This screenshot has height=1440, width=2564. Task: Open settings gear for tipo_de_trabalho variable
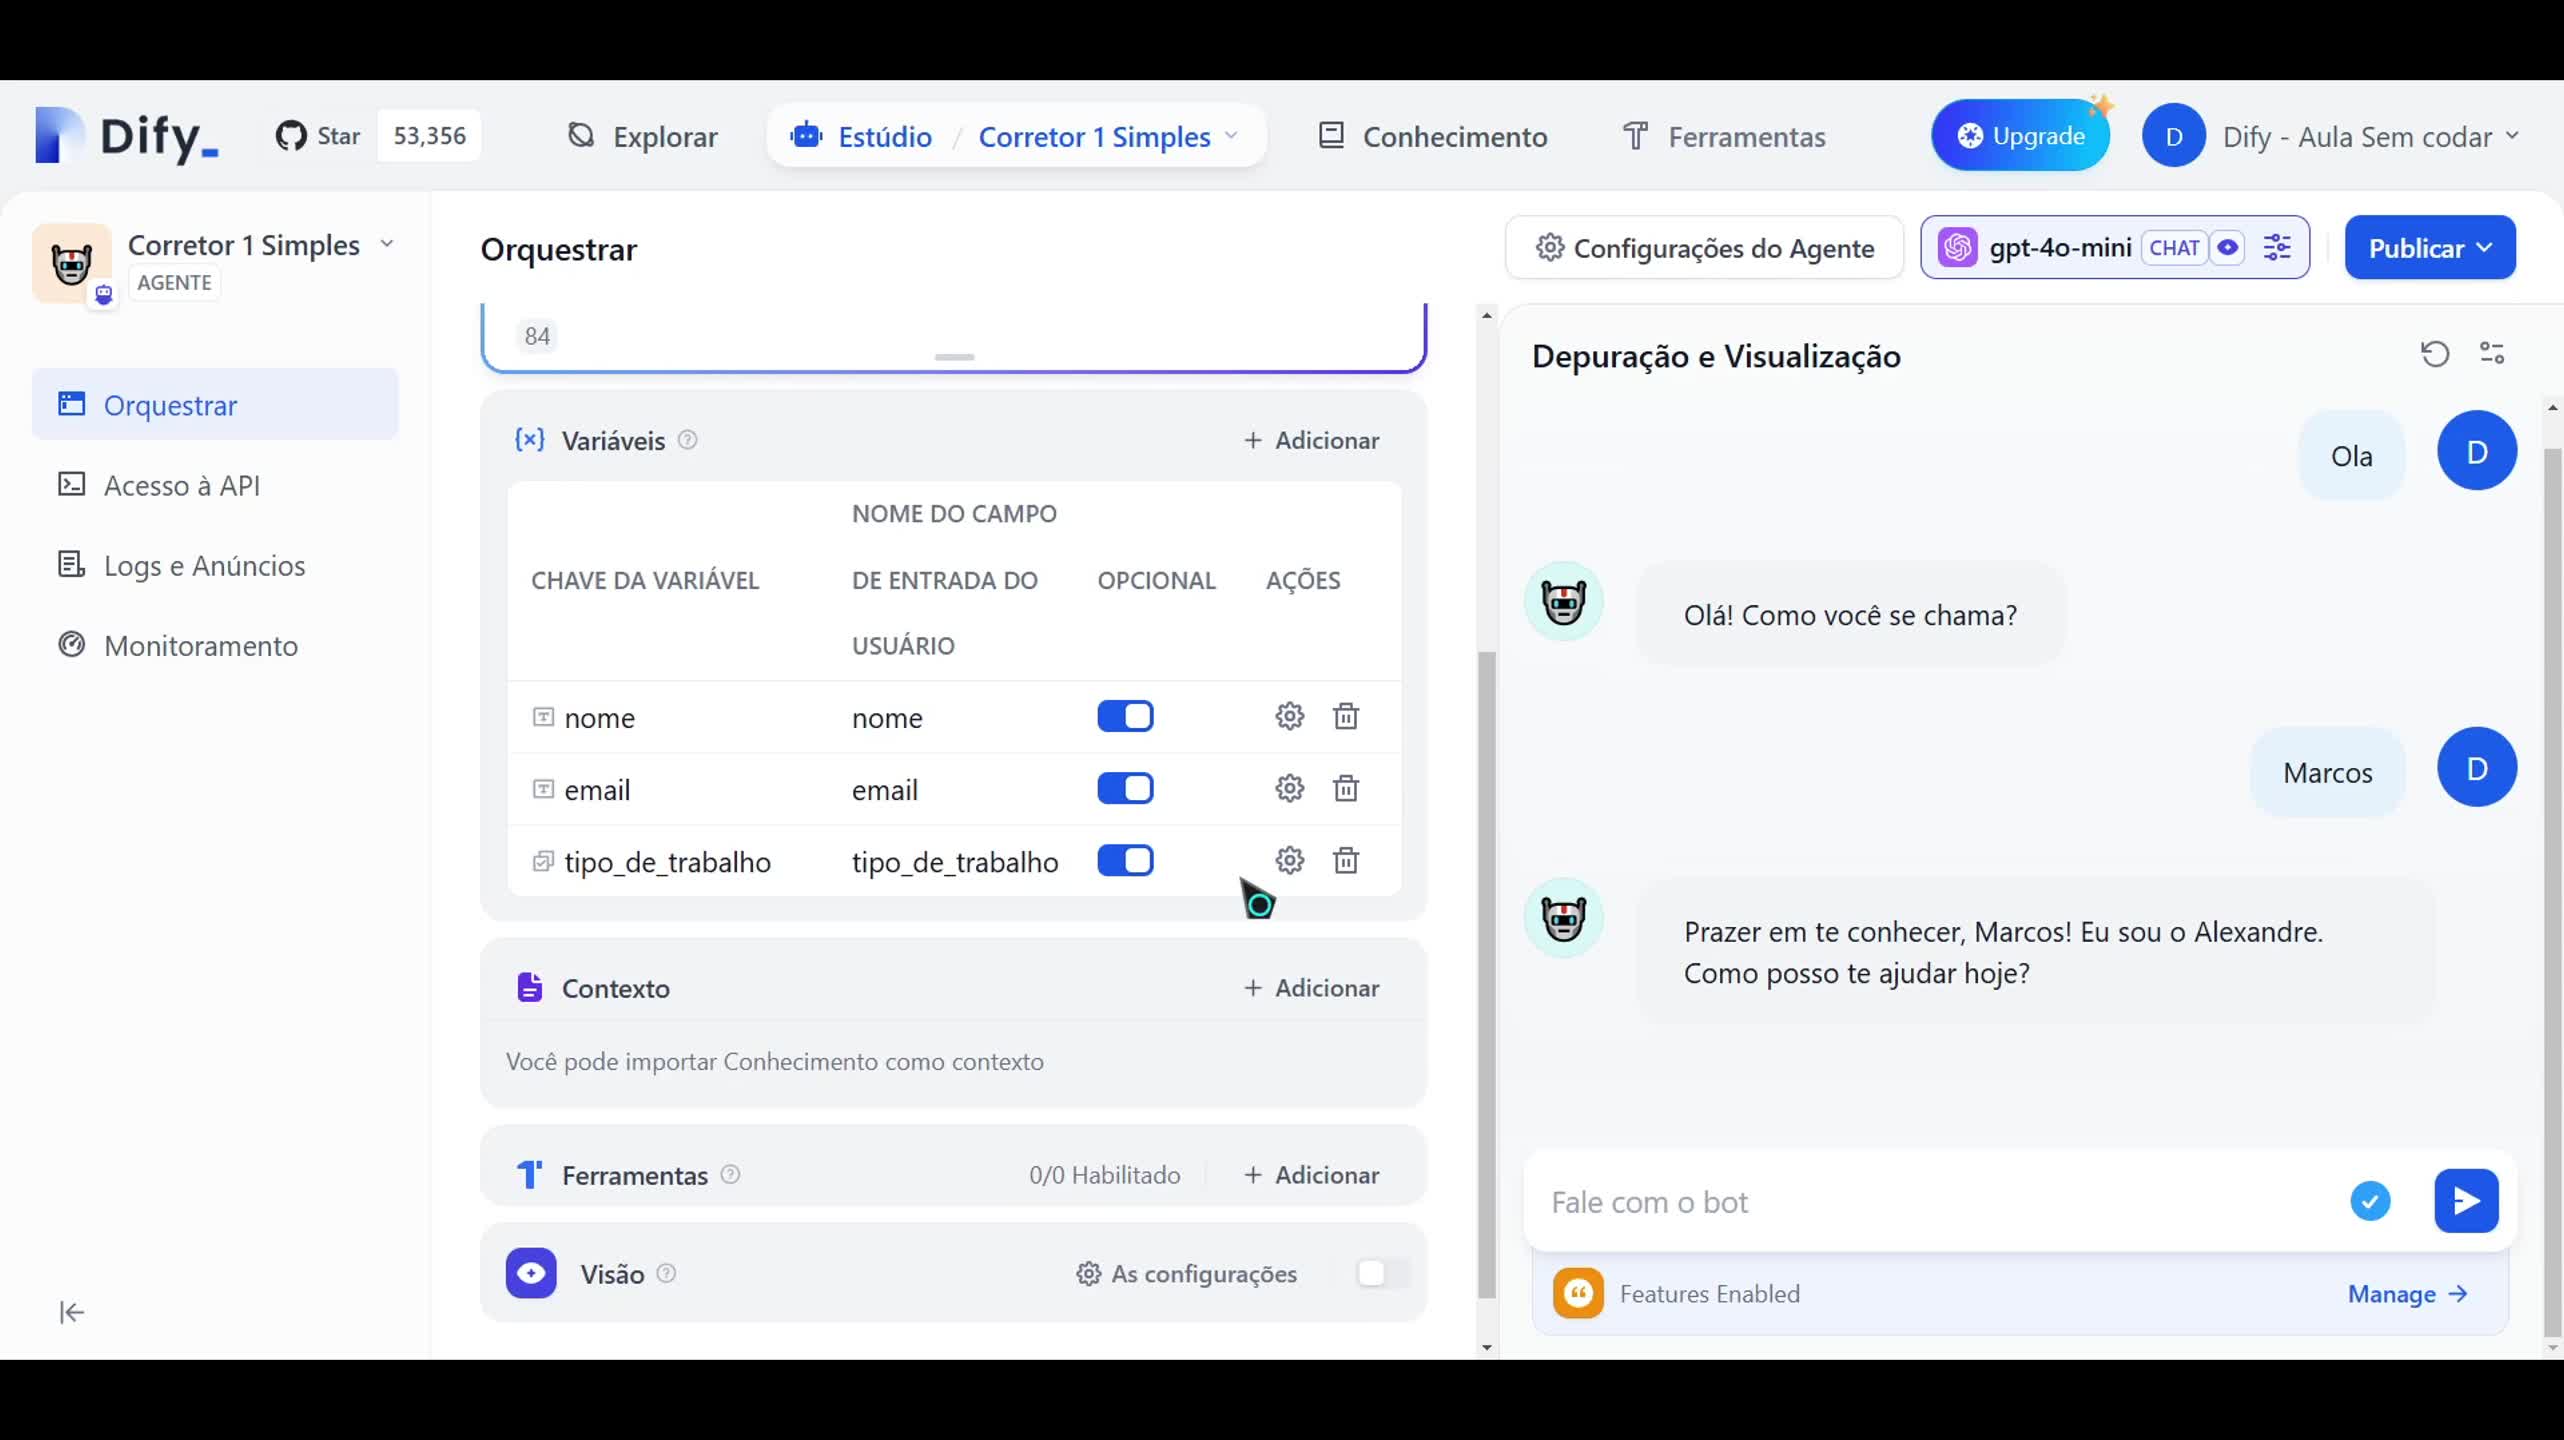pyautogui.click(x=1289, y=860)
